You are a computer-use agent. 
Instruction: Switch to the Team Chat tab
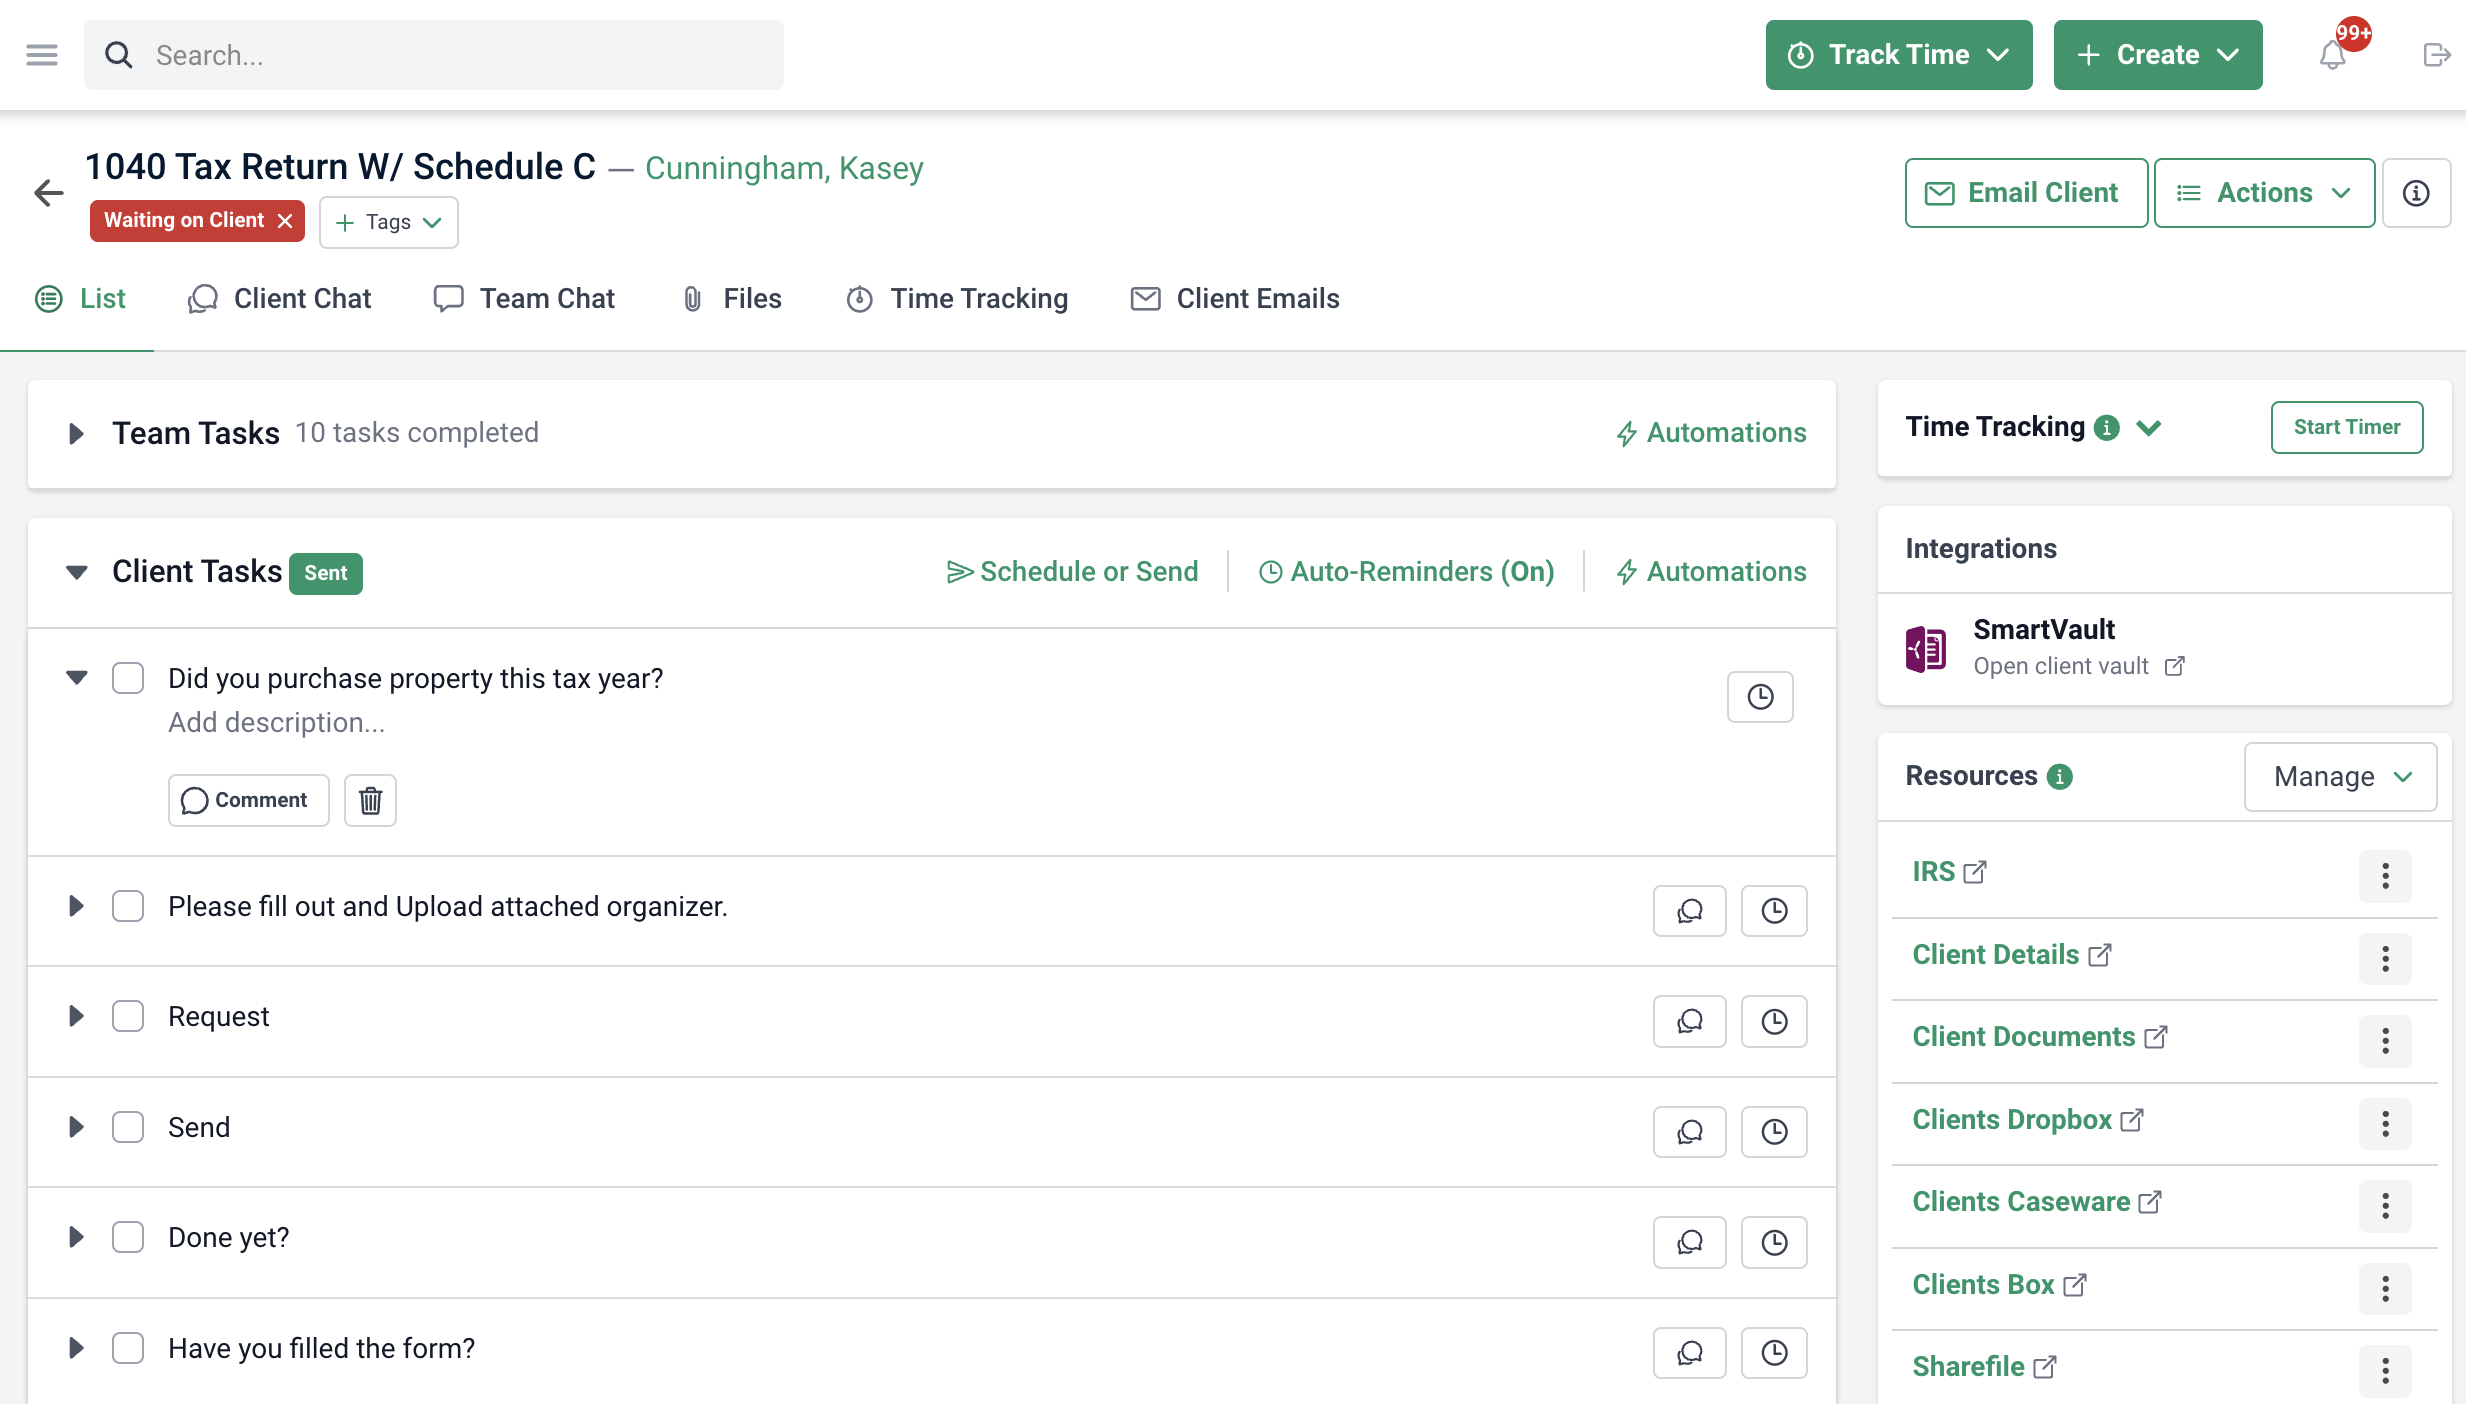point(524,299)
